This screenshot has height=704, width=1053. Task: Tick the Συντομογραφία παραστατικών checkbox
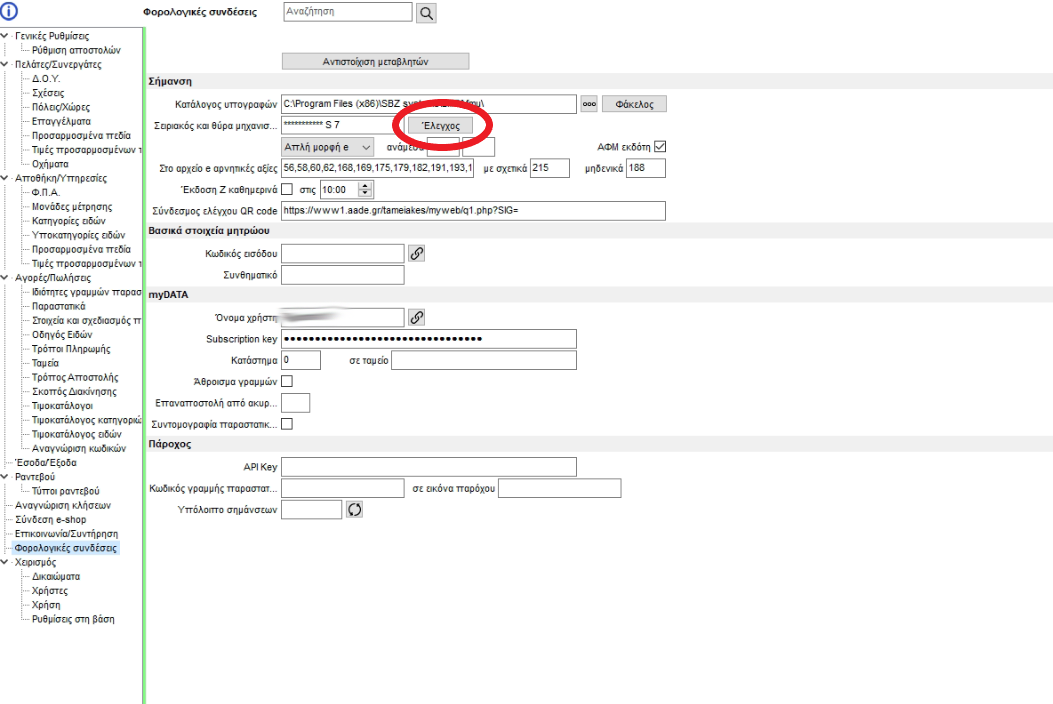(x=288, y=424)
